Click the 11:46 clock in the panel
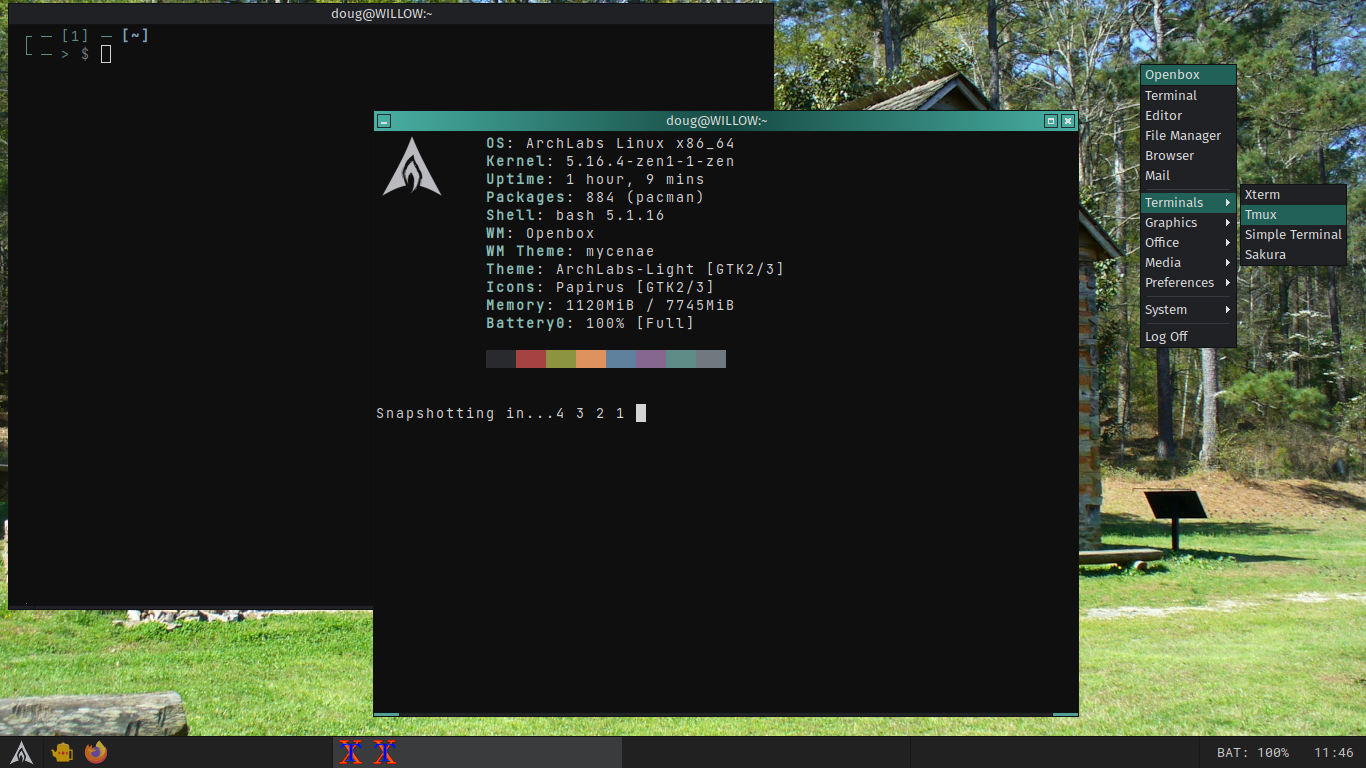This screenshot has height=768, width=1366. click(x=1333, y=753)
